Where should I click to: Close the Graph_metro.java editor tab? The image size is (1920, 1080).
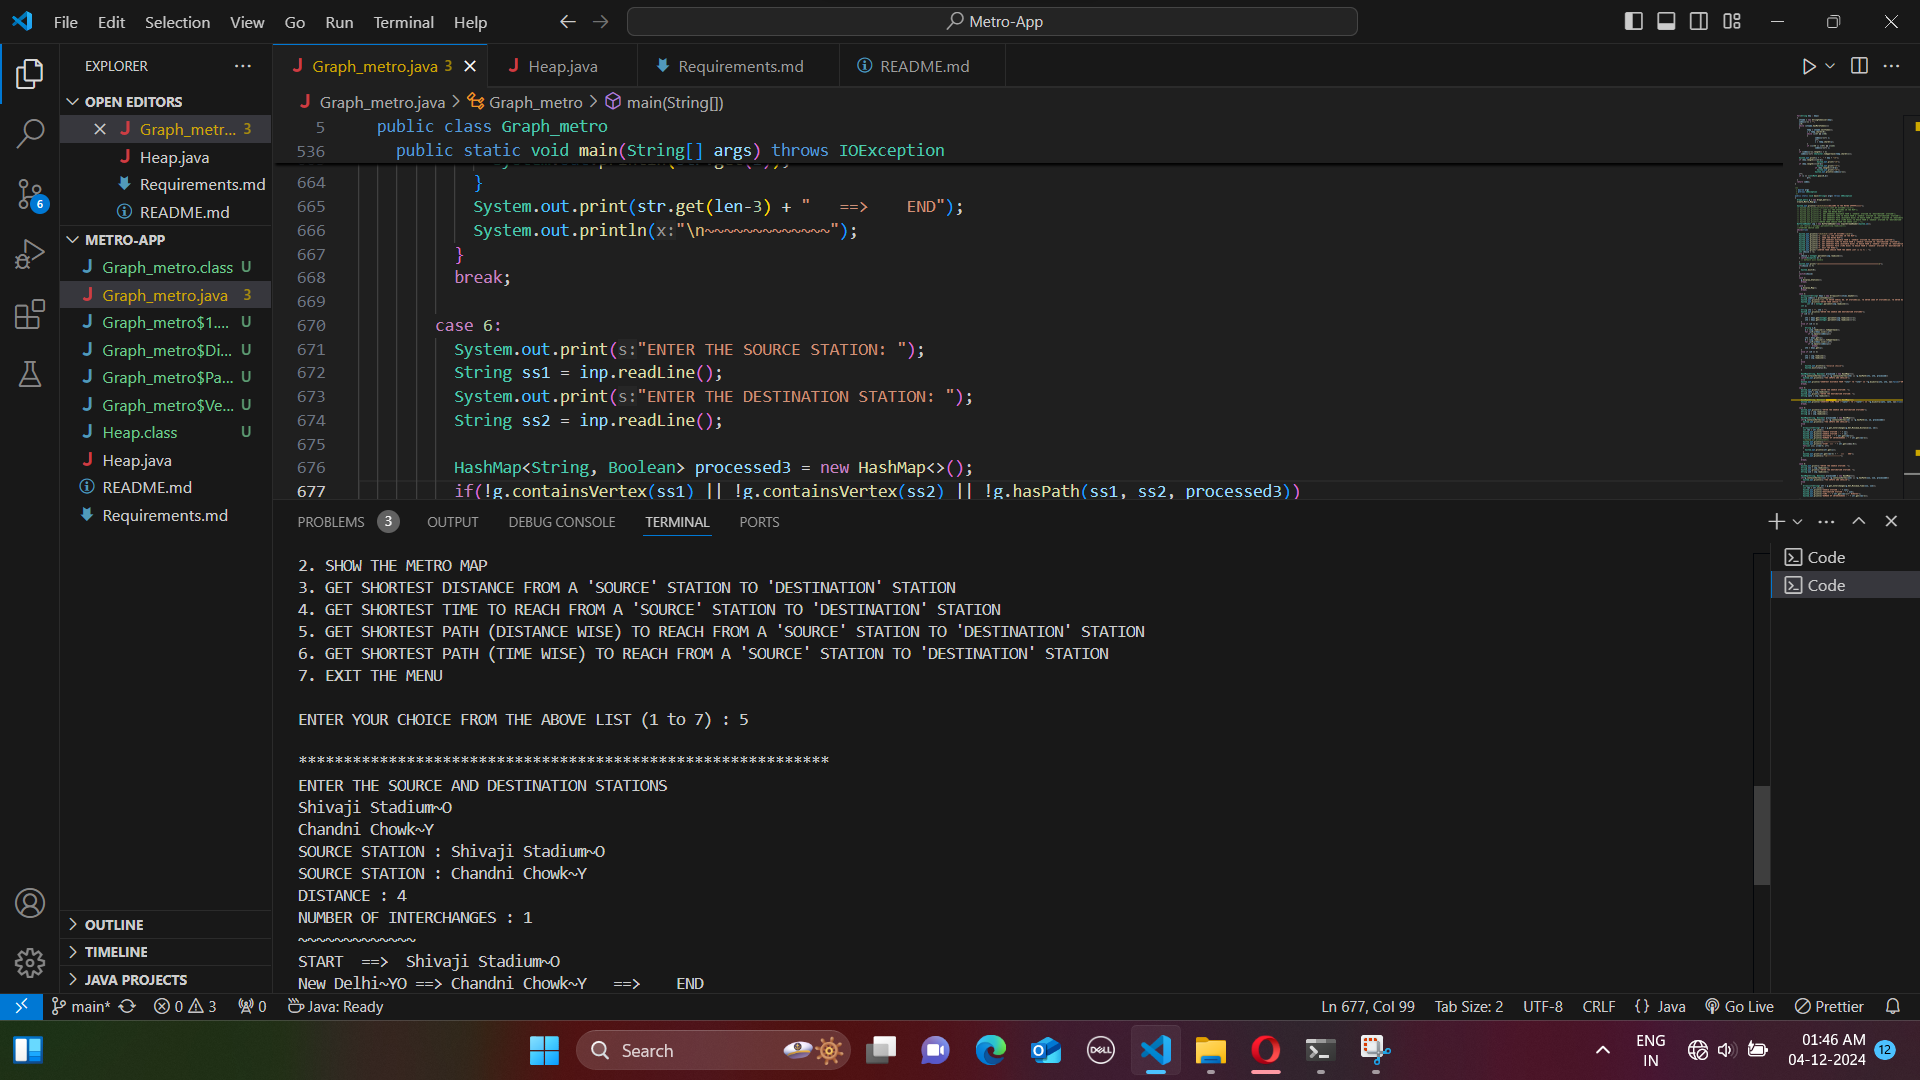point(470,66)
